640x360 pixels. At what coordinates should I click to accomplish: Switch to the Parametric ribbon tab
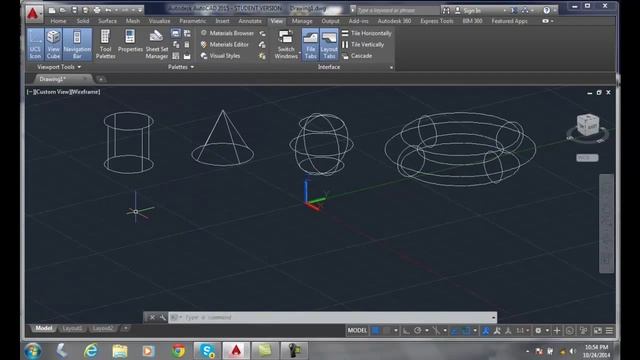tap(193, 21)
